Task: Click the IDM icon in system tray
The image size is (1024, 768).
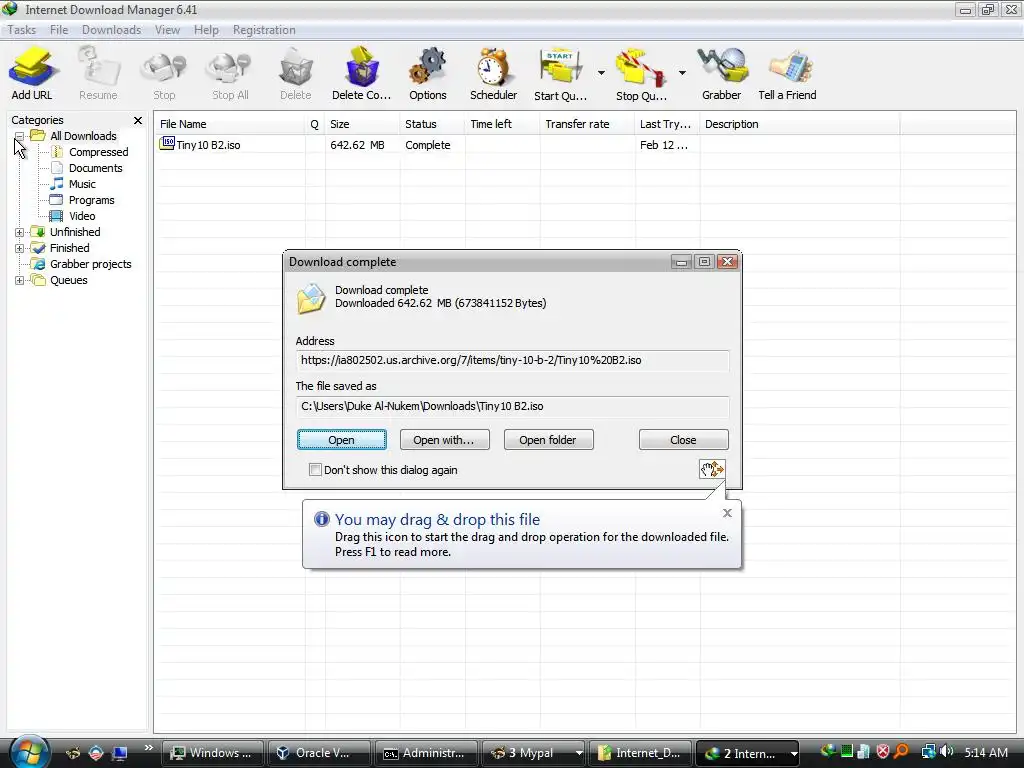Action: [828, 752]
